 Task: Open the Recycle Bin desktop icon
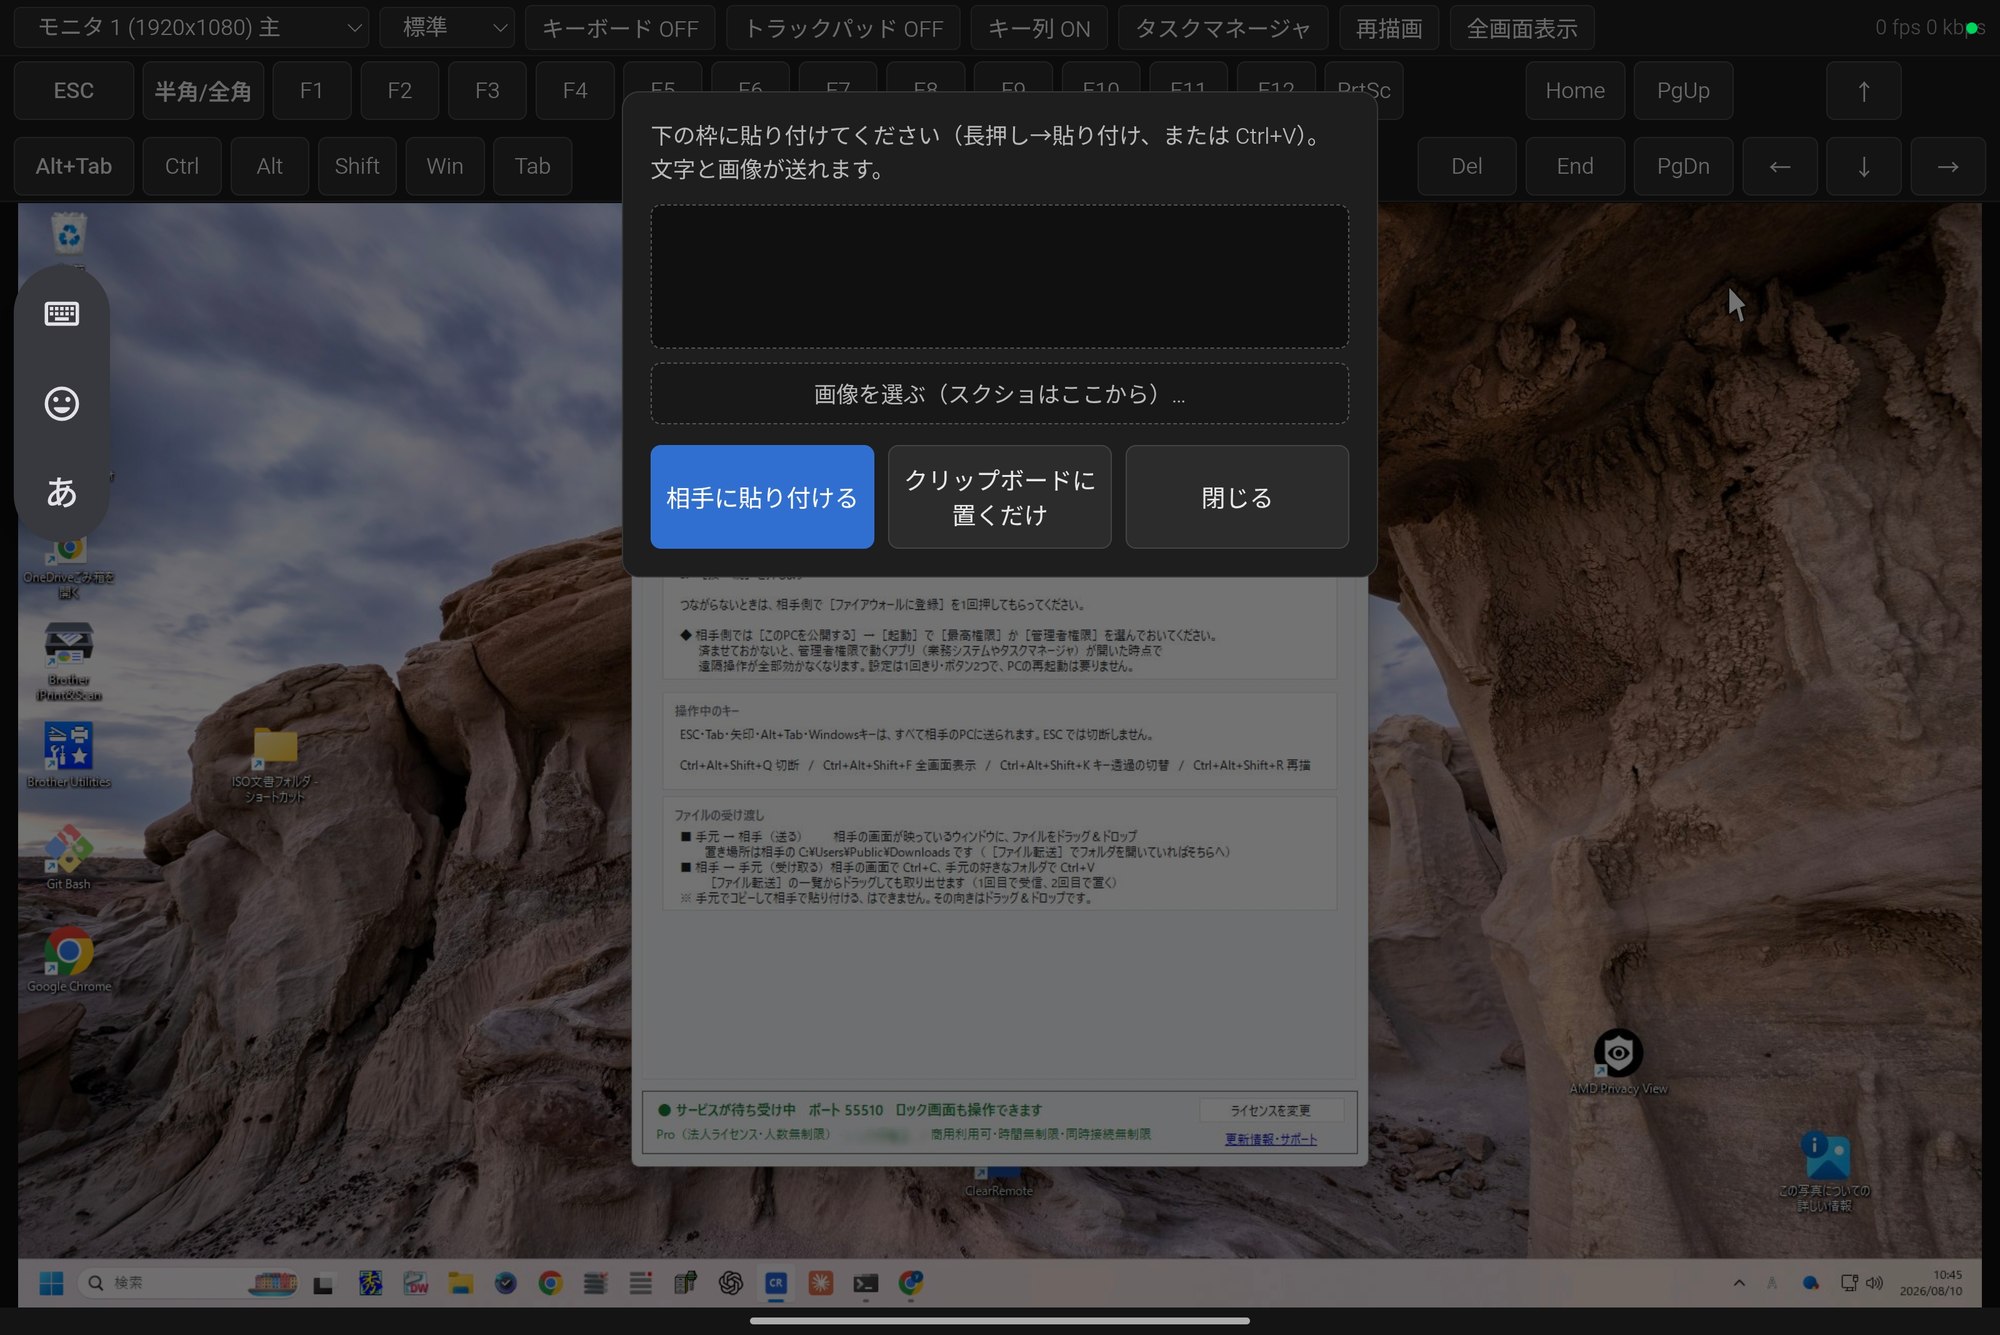click(x=69, y=236)
